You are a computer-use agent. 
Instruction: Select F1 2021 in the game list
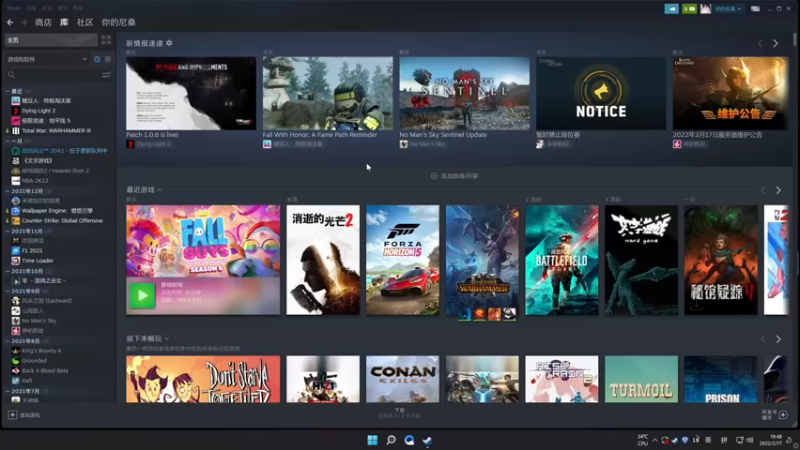click(x=32, y=251)
